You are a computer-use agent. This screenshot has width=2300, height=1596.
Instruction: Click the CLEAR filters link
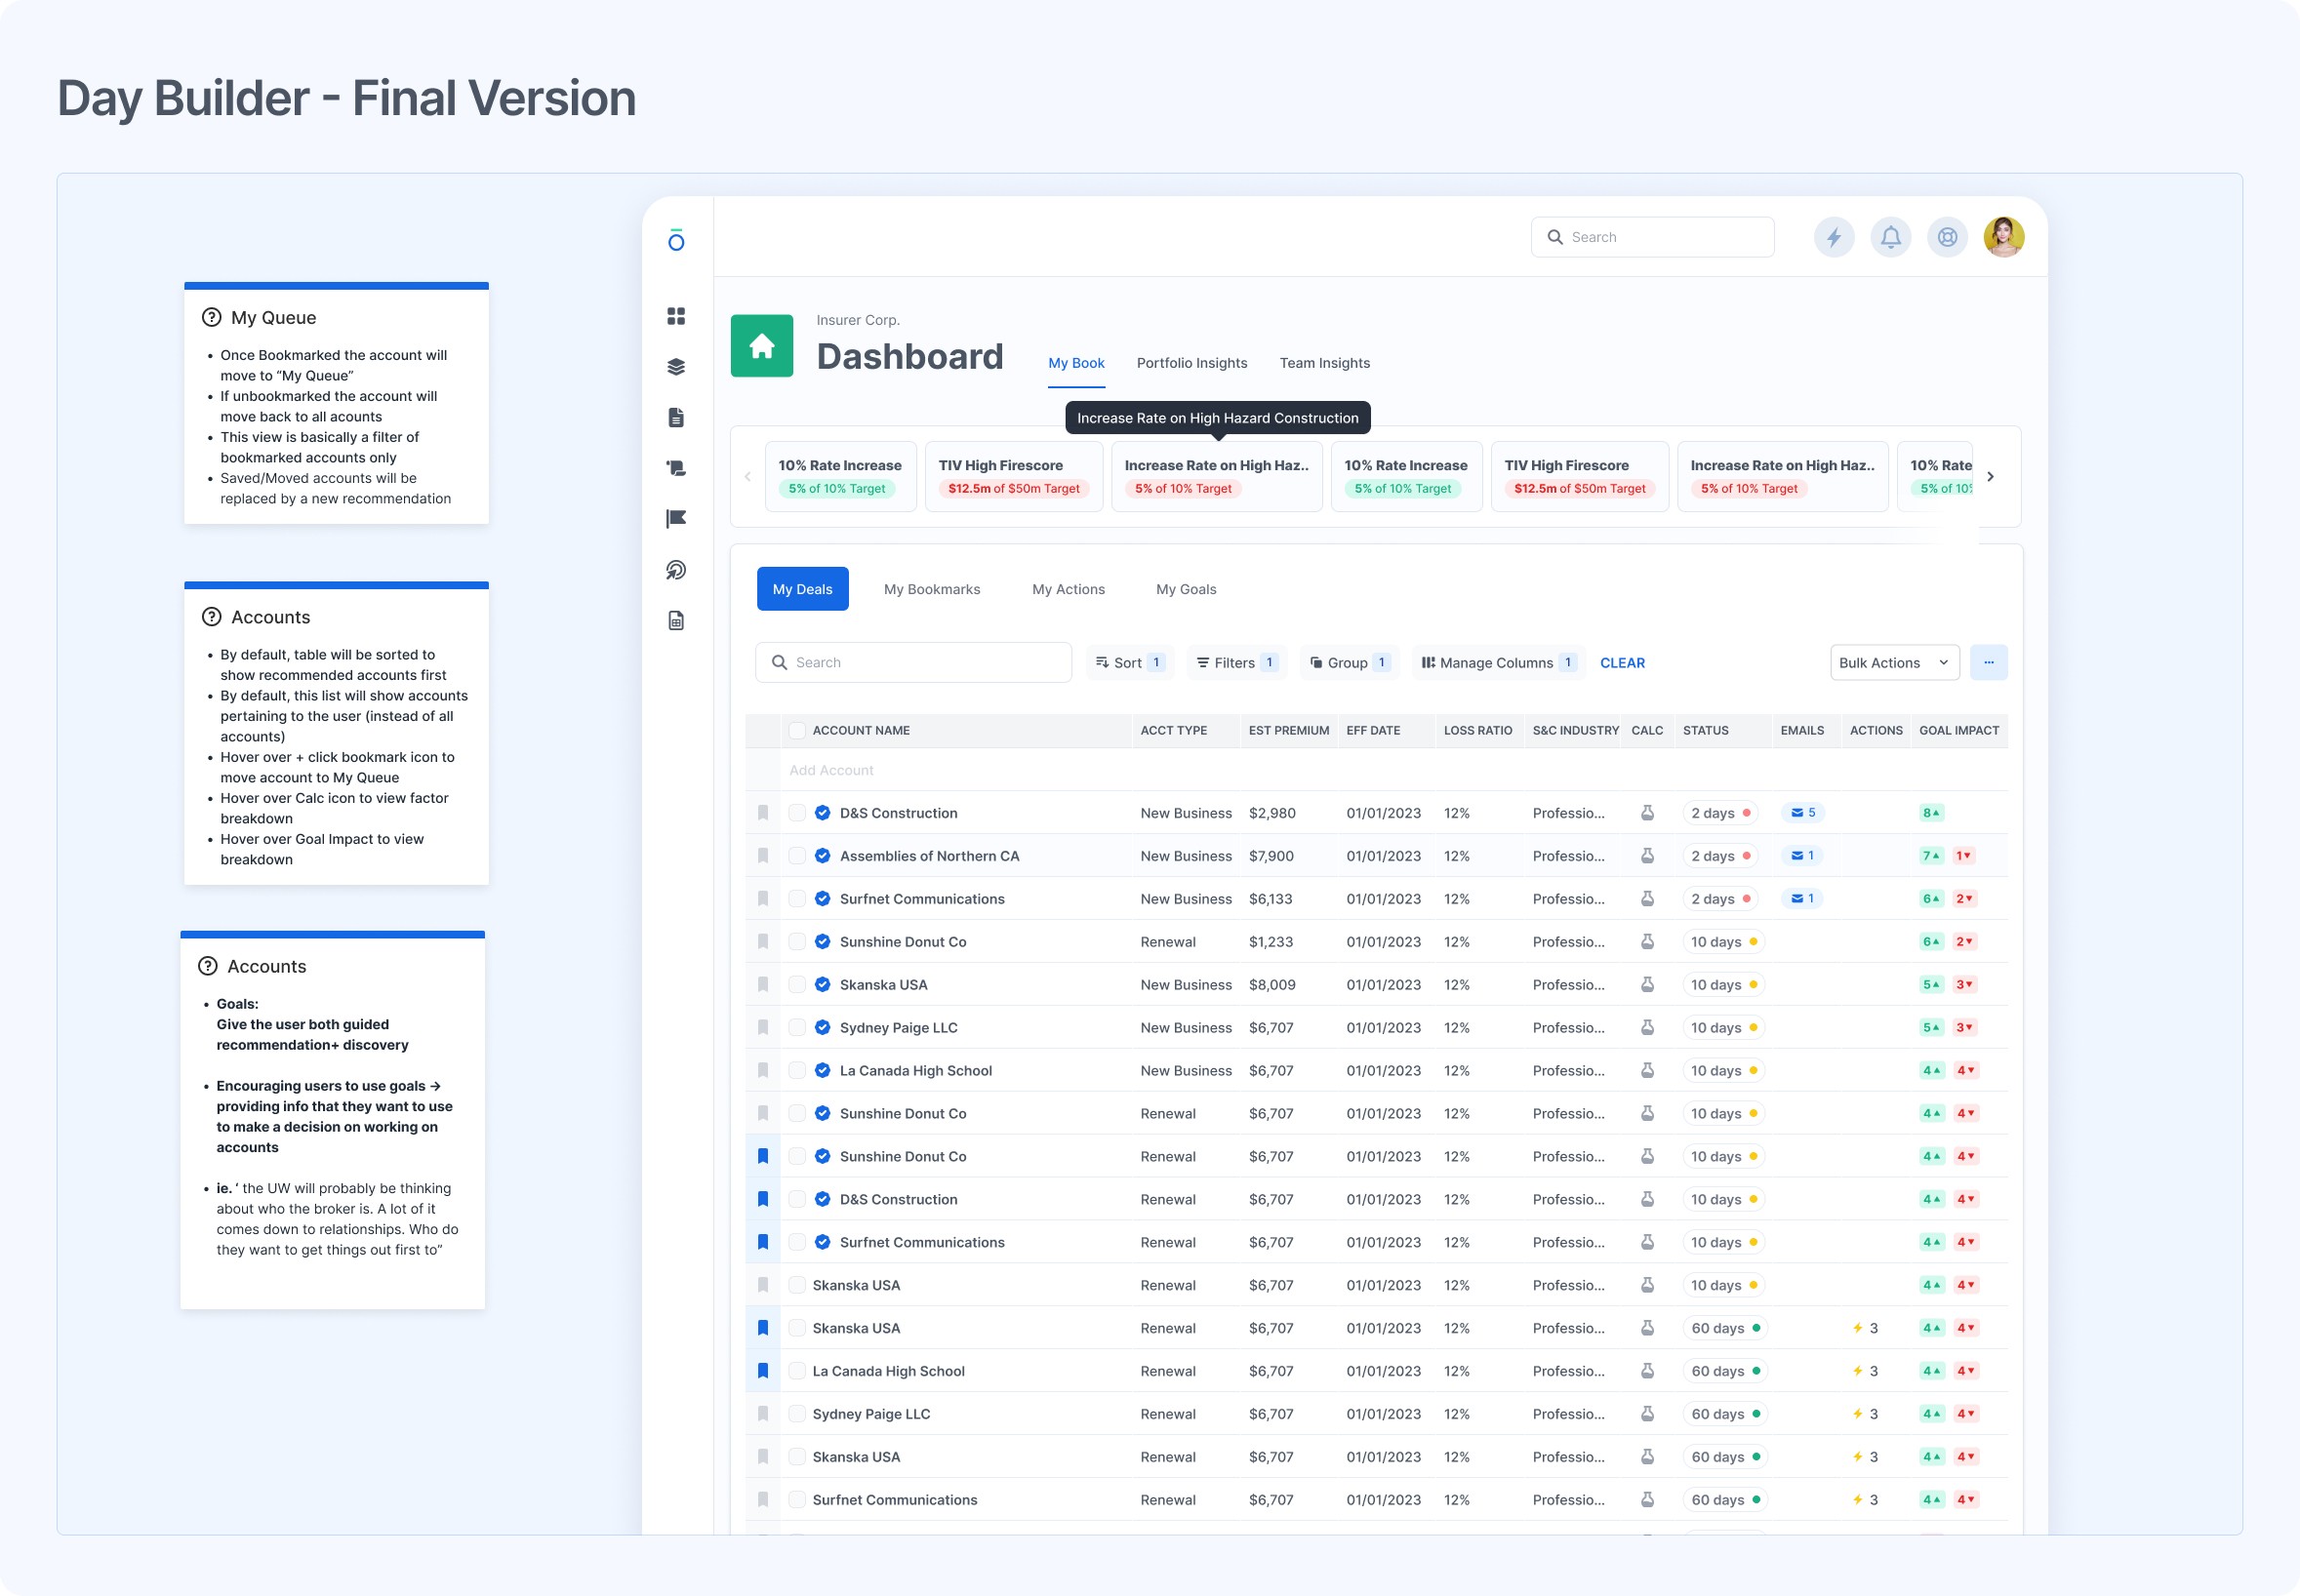tap(1621, 663)
